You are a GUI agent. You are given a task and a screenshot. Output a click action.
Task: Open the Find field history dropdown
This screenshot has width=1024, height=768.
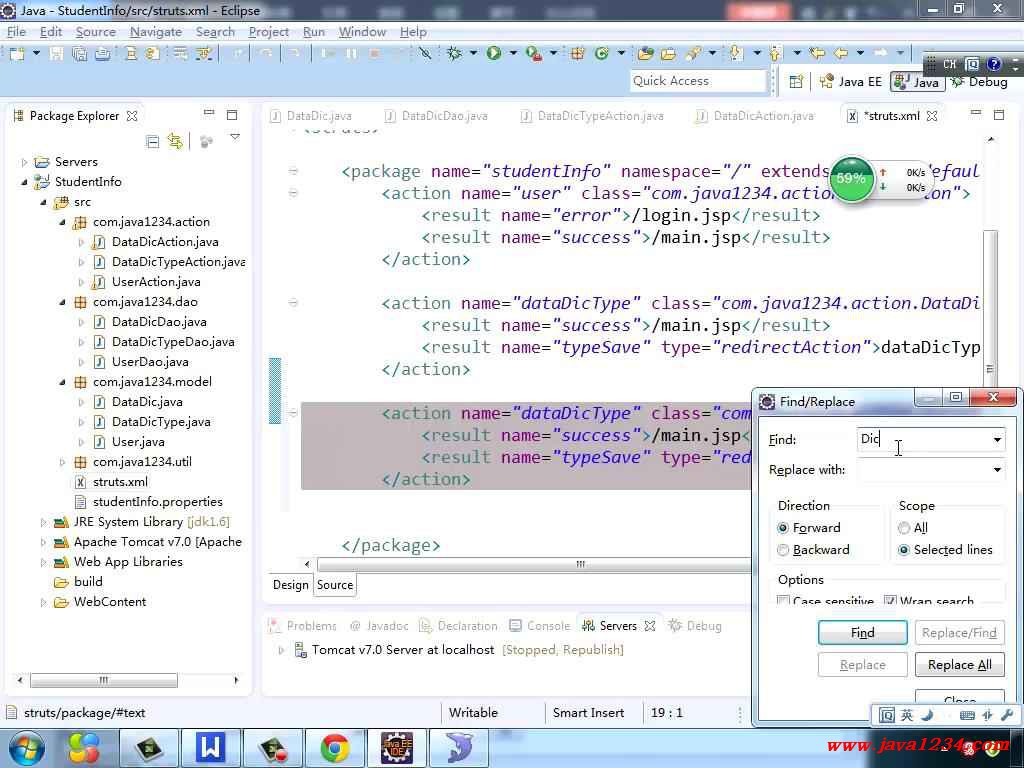(997, 440)
